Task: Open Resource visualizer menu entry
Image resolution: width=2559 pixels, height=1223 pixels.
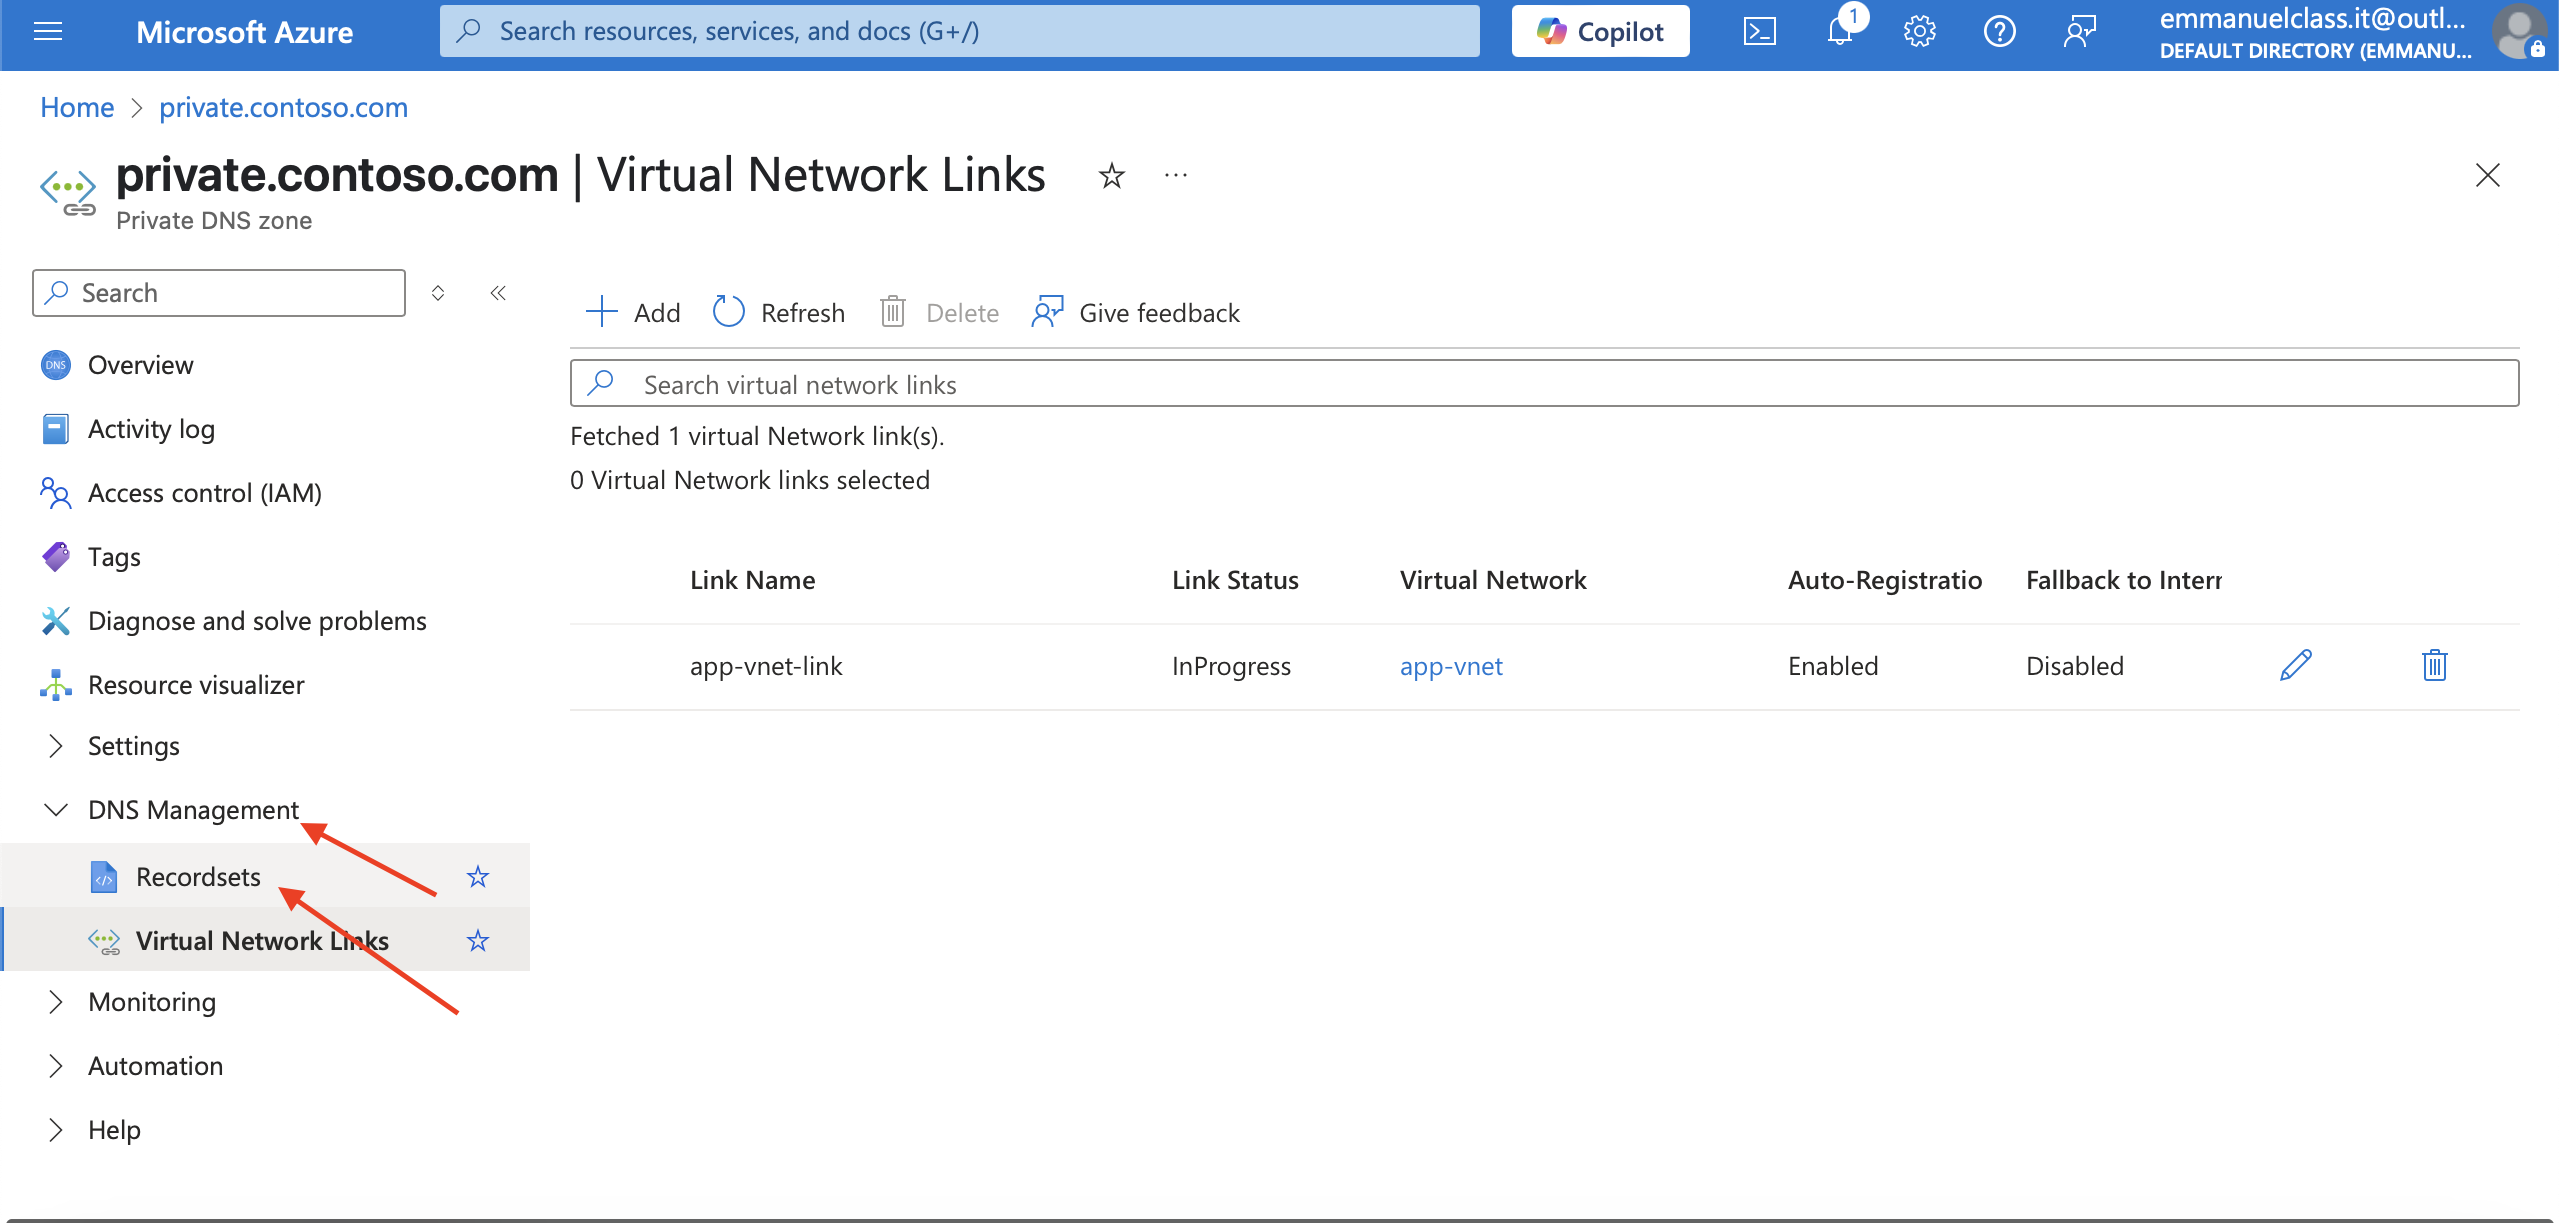Action: pos(196,685)
